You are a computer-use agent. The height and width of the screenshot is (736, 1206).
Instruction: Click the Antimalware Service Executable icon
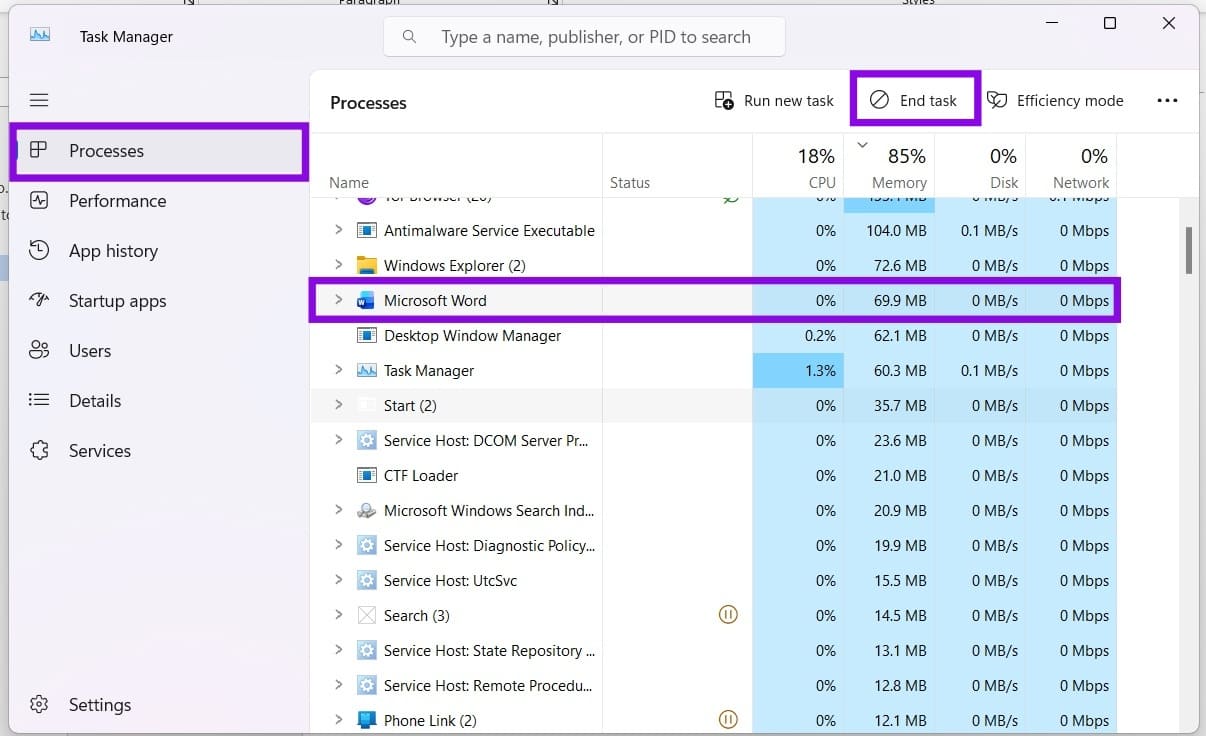click(x=366, y=230)
